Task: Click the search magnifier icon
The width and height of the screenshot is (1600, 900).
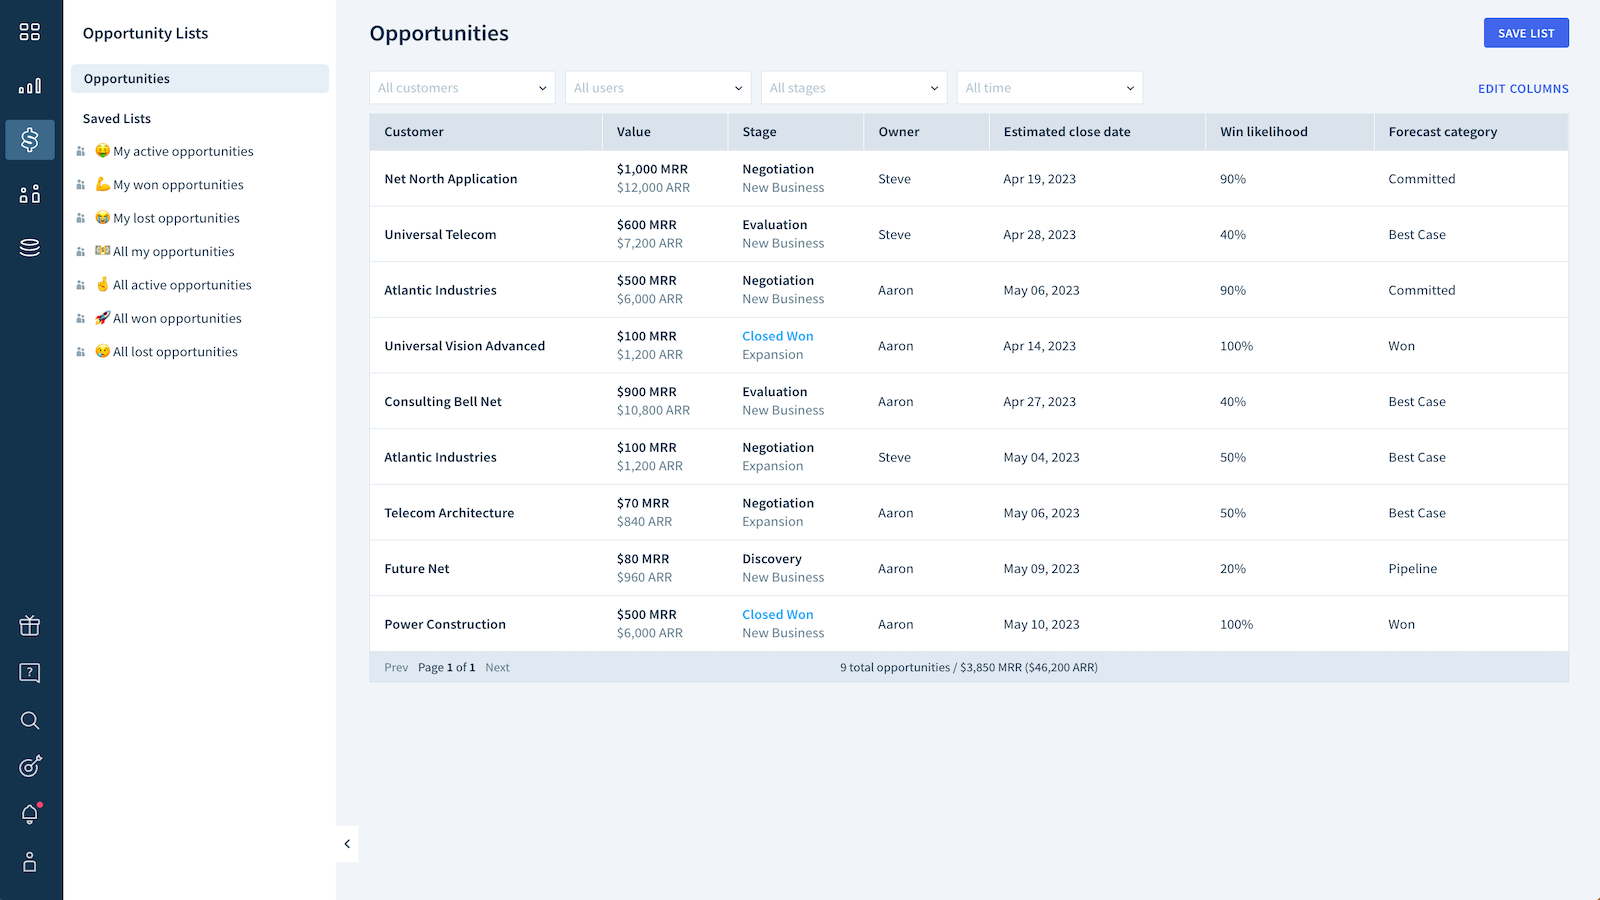Action: 30,720
